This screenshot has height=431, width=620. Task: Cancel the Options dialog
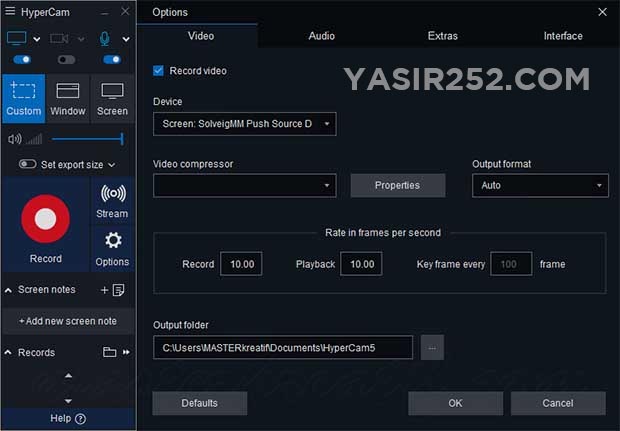tap(558, 403)
